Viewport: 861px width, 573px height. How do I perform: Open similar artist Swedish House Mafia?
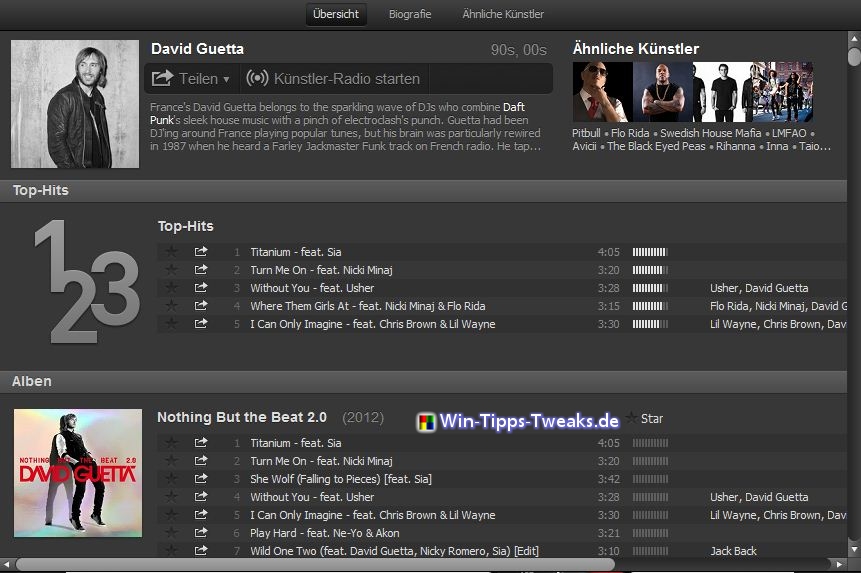click(711, 133)
